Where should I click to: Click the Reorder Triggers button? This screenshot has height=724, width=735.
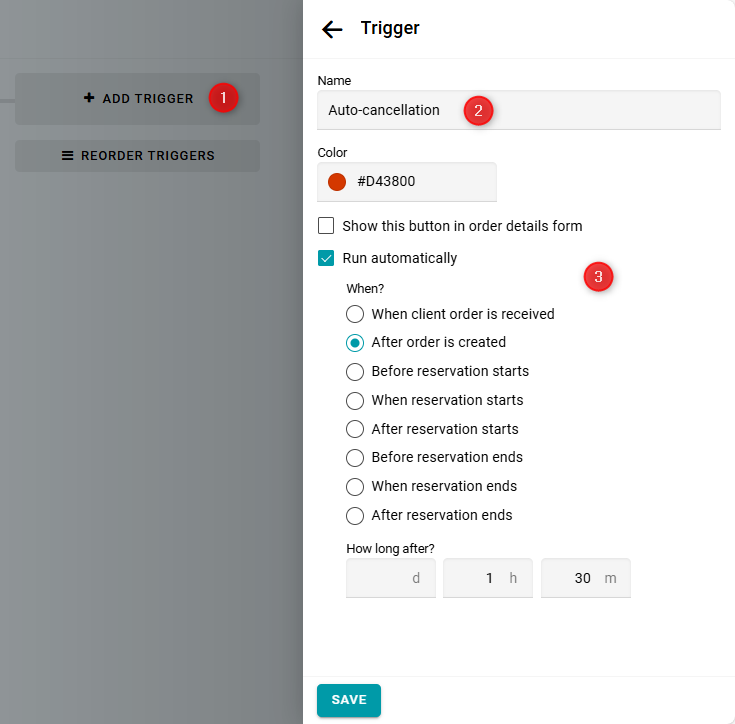pos(137,156)
